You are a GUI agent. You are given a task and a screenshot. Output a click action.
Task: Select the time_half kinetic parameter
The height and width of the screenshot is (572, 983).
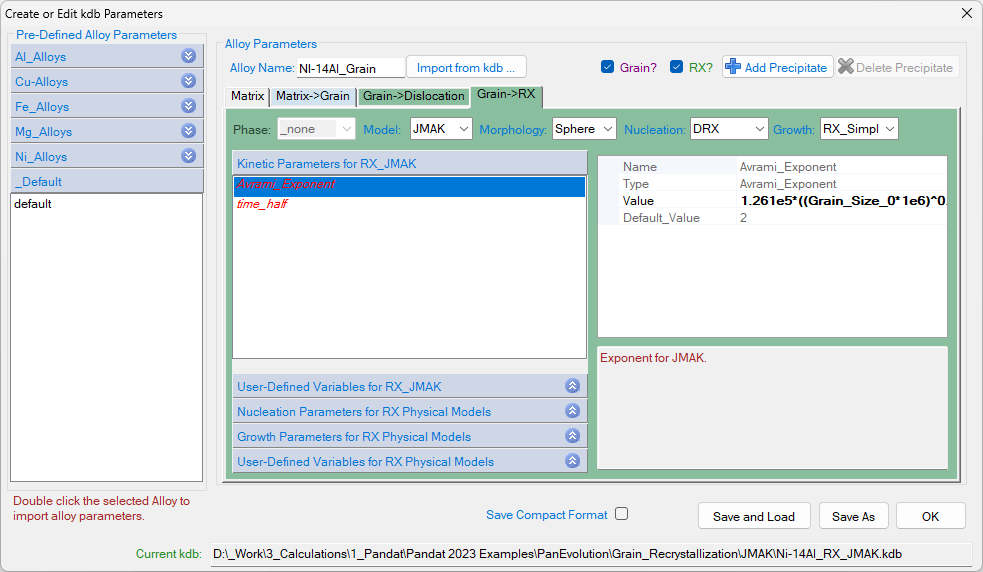pyautogui.click(x=261, y=204)
